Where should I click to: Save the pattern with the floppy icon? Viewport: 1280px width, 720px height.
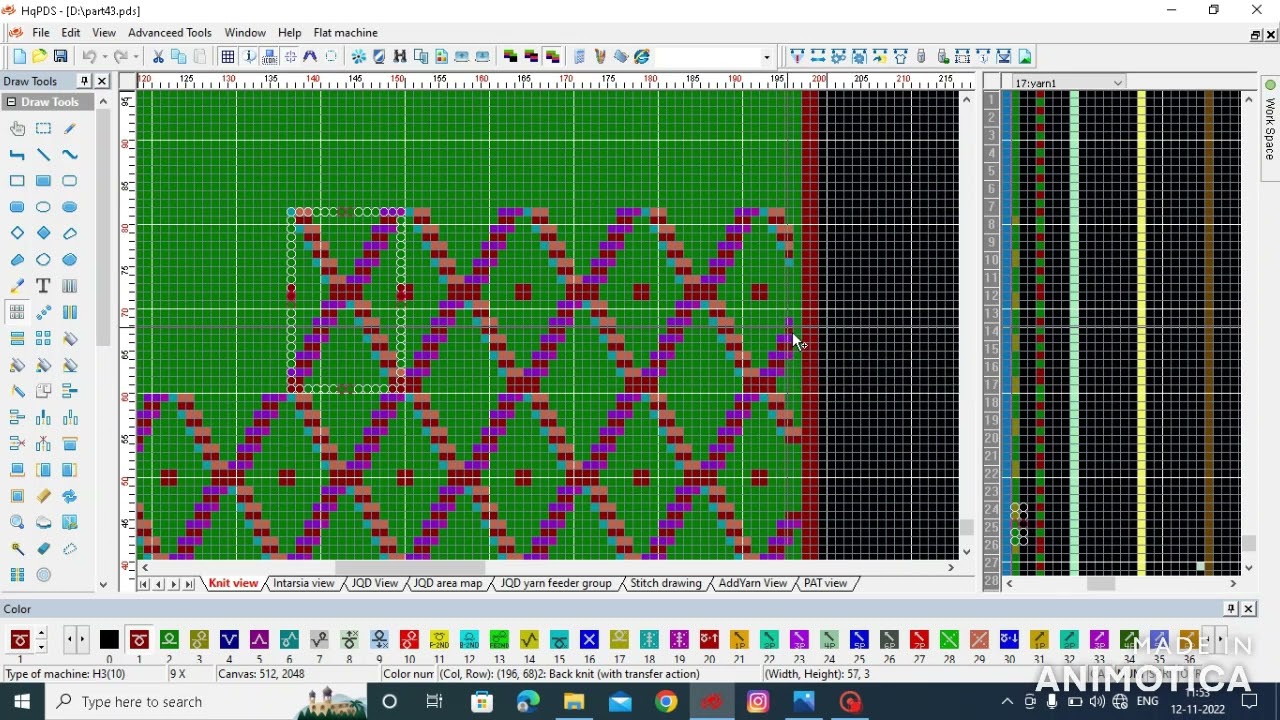pos(61,57)
